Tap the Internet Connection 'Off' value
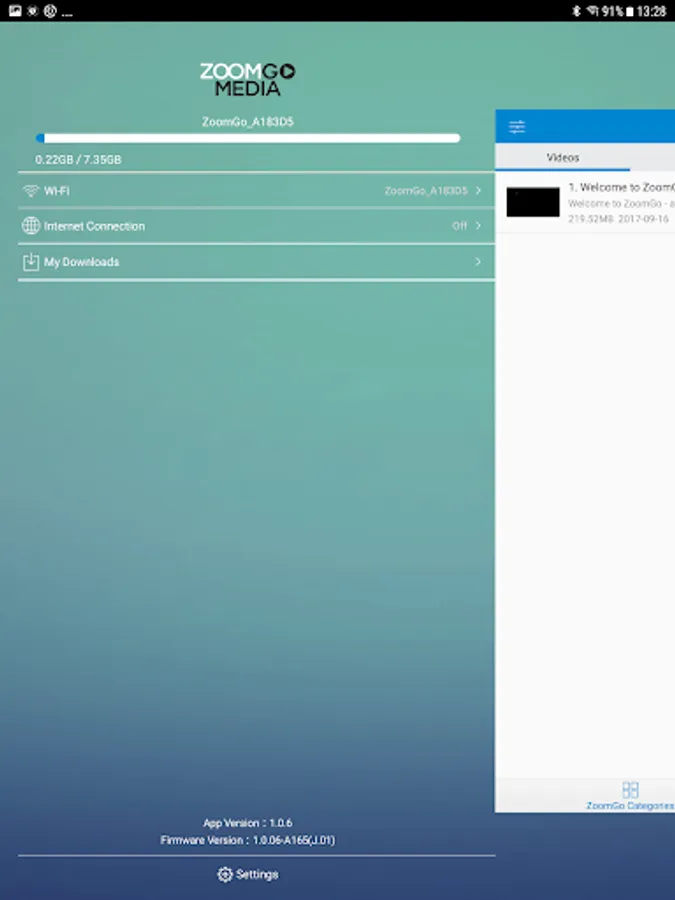Viewport: 675px width, 900px height. pos(459,226)
